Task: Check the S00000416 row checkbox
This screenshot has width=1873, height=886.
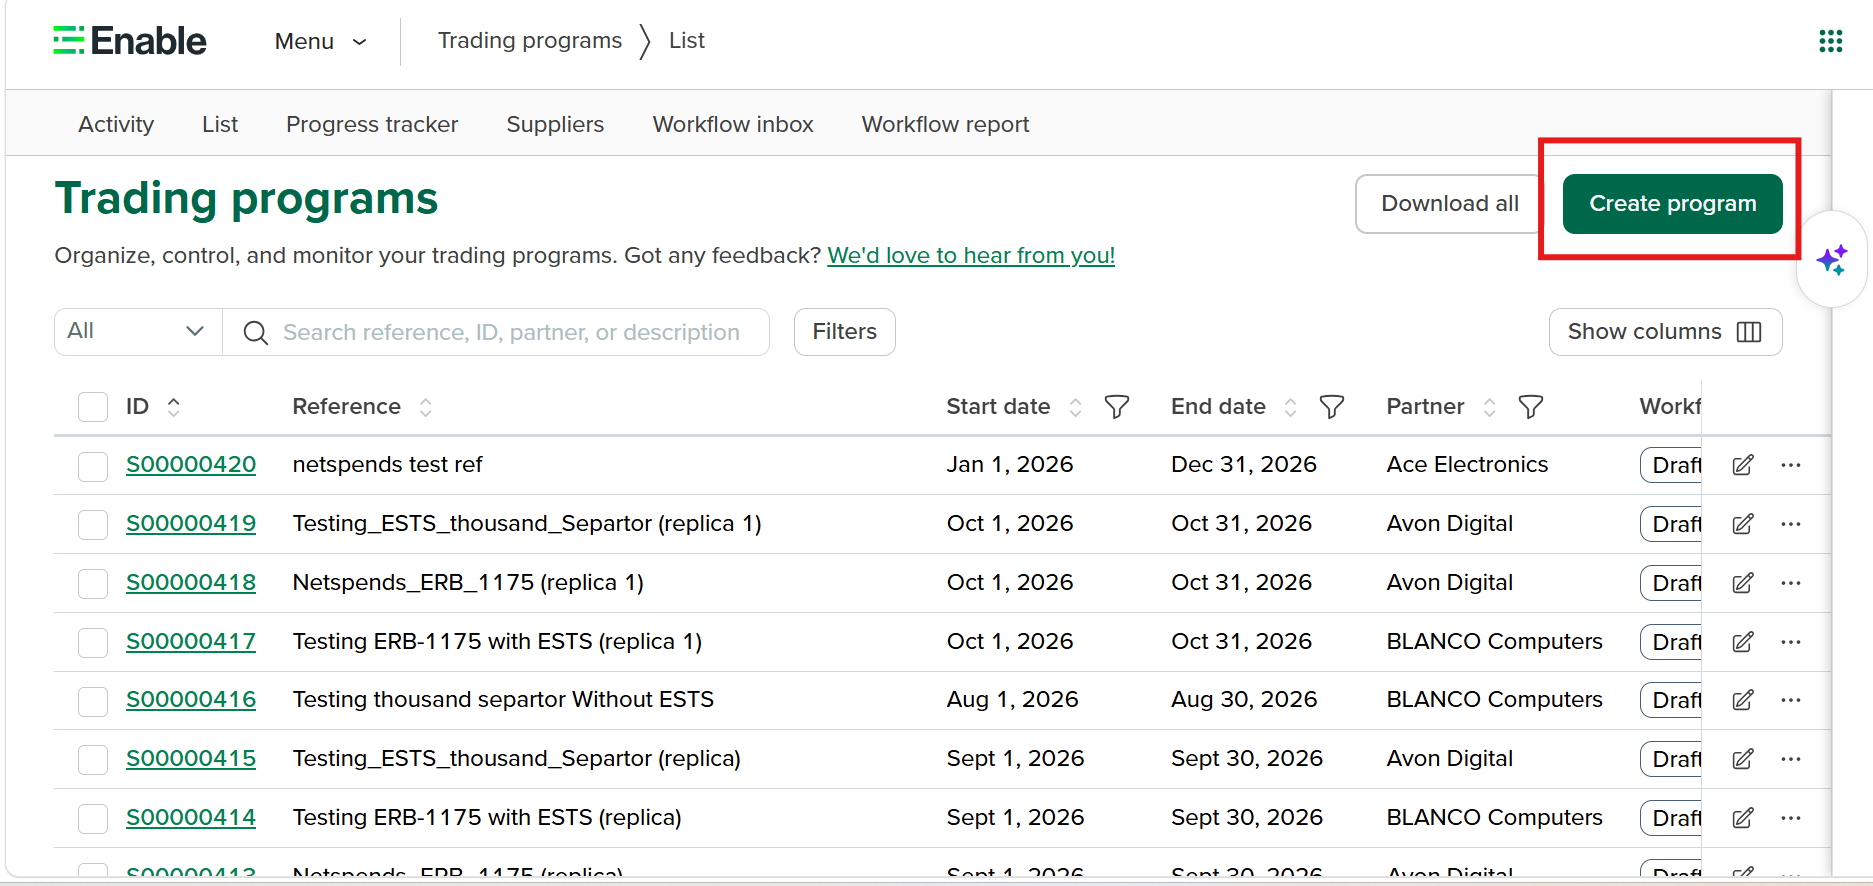Action: [93, 701]
